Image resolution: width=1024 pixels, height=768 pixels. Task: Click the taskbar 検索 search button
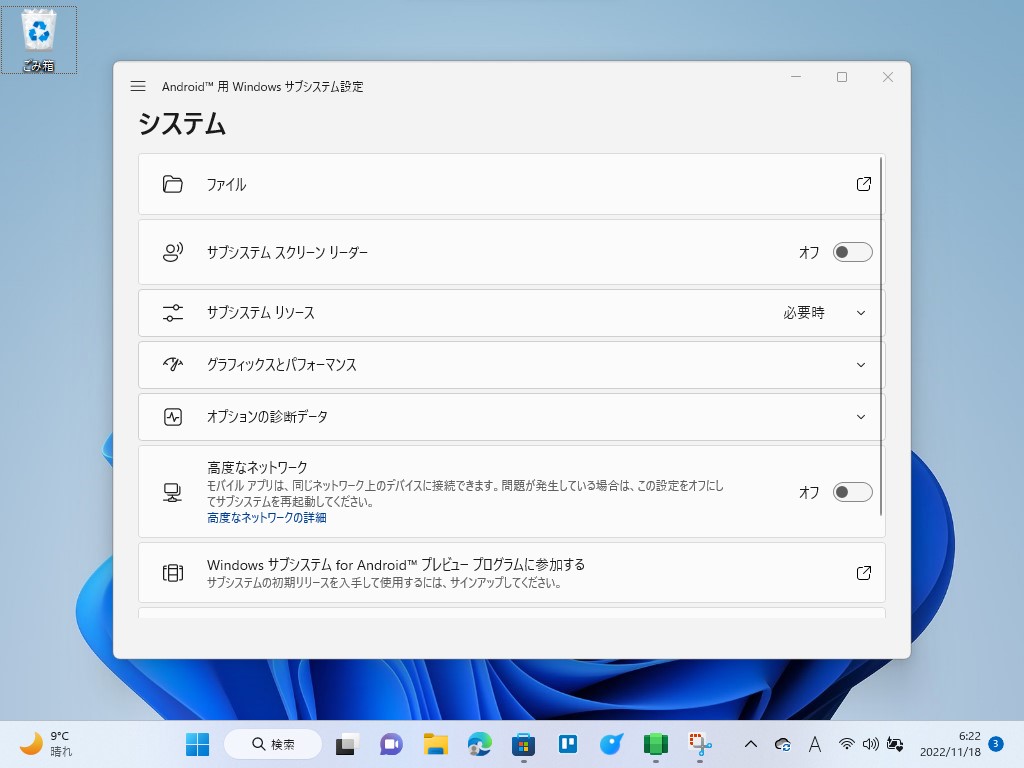click(x=272, y=744)
